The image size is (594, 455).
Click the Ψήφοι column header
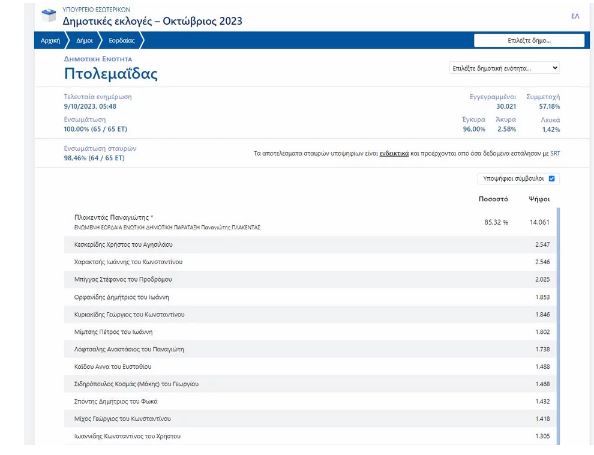[539, 199]
